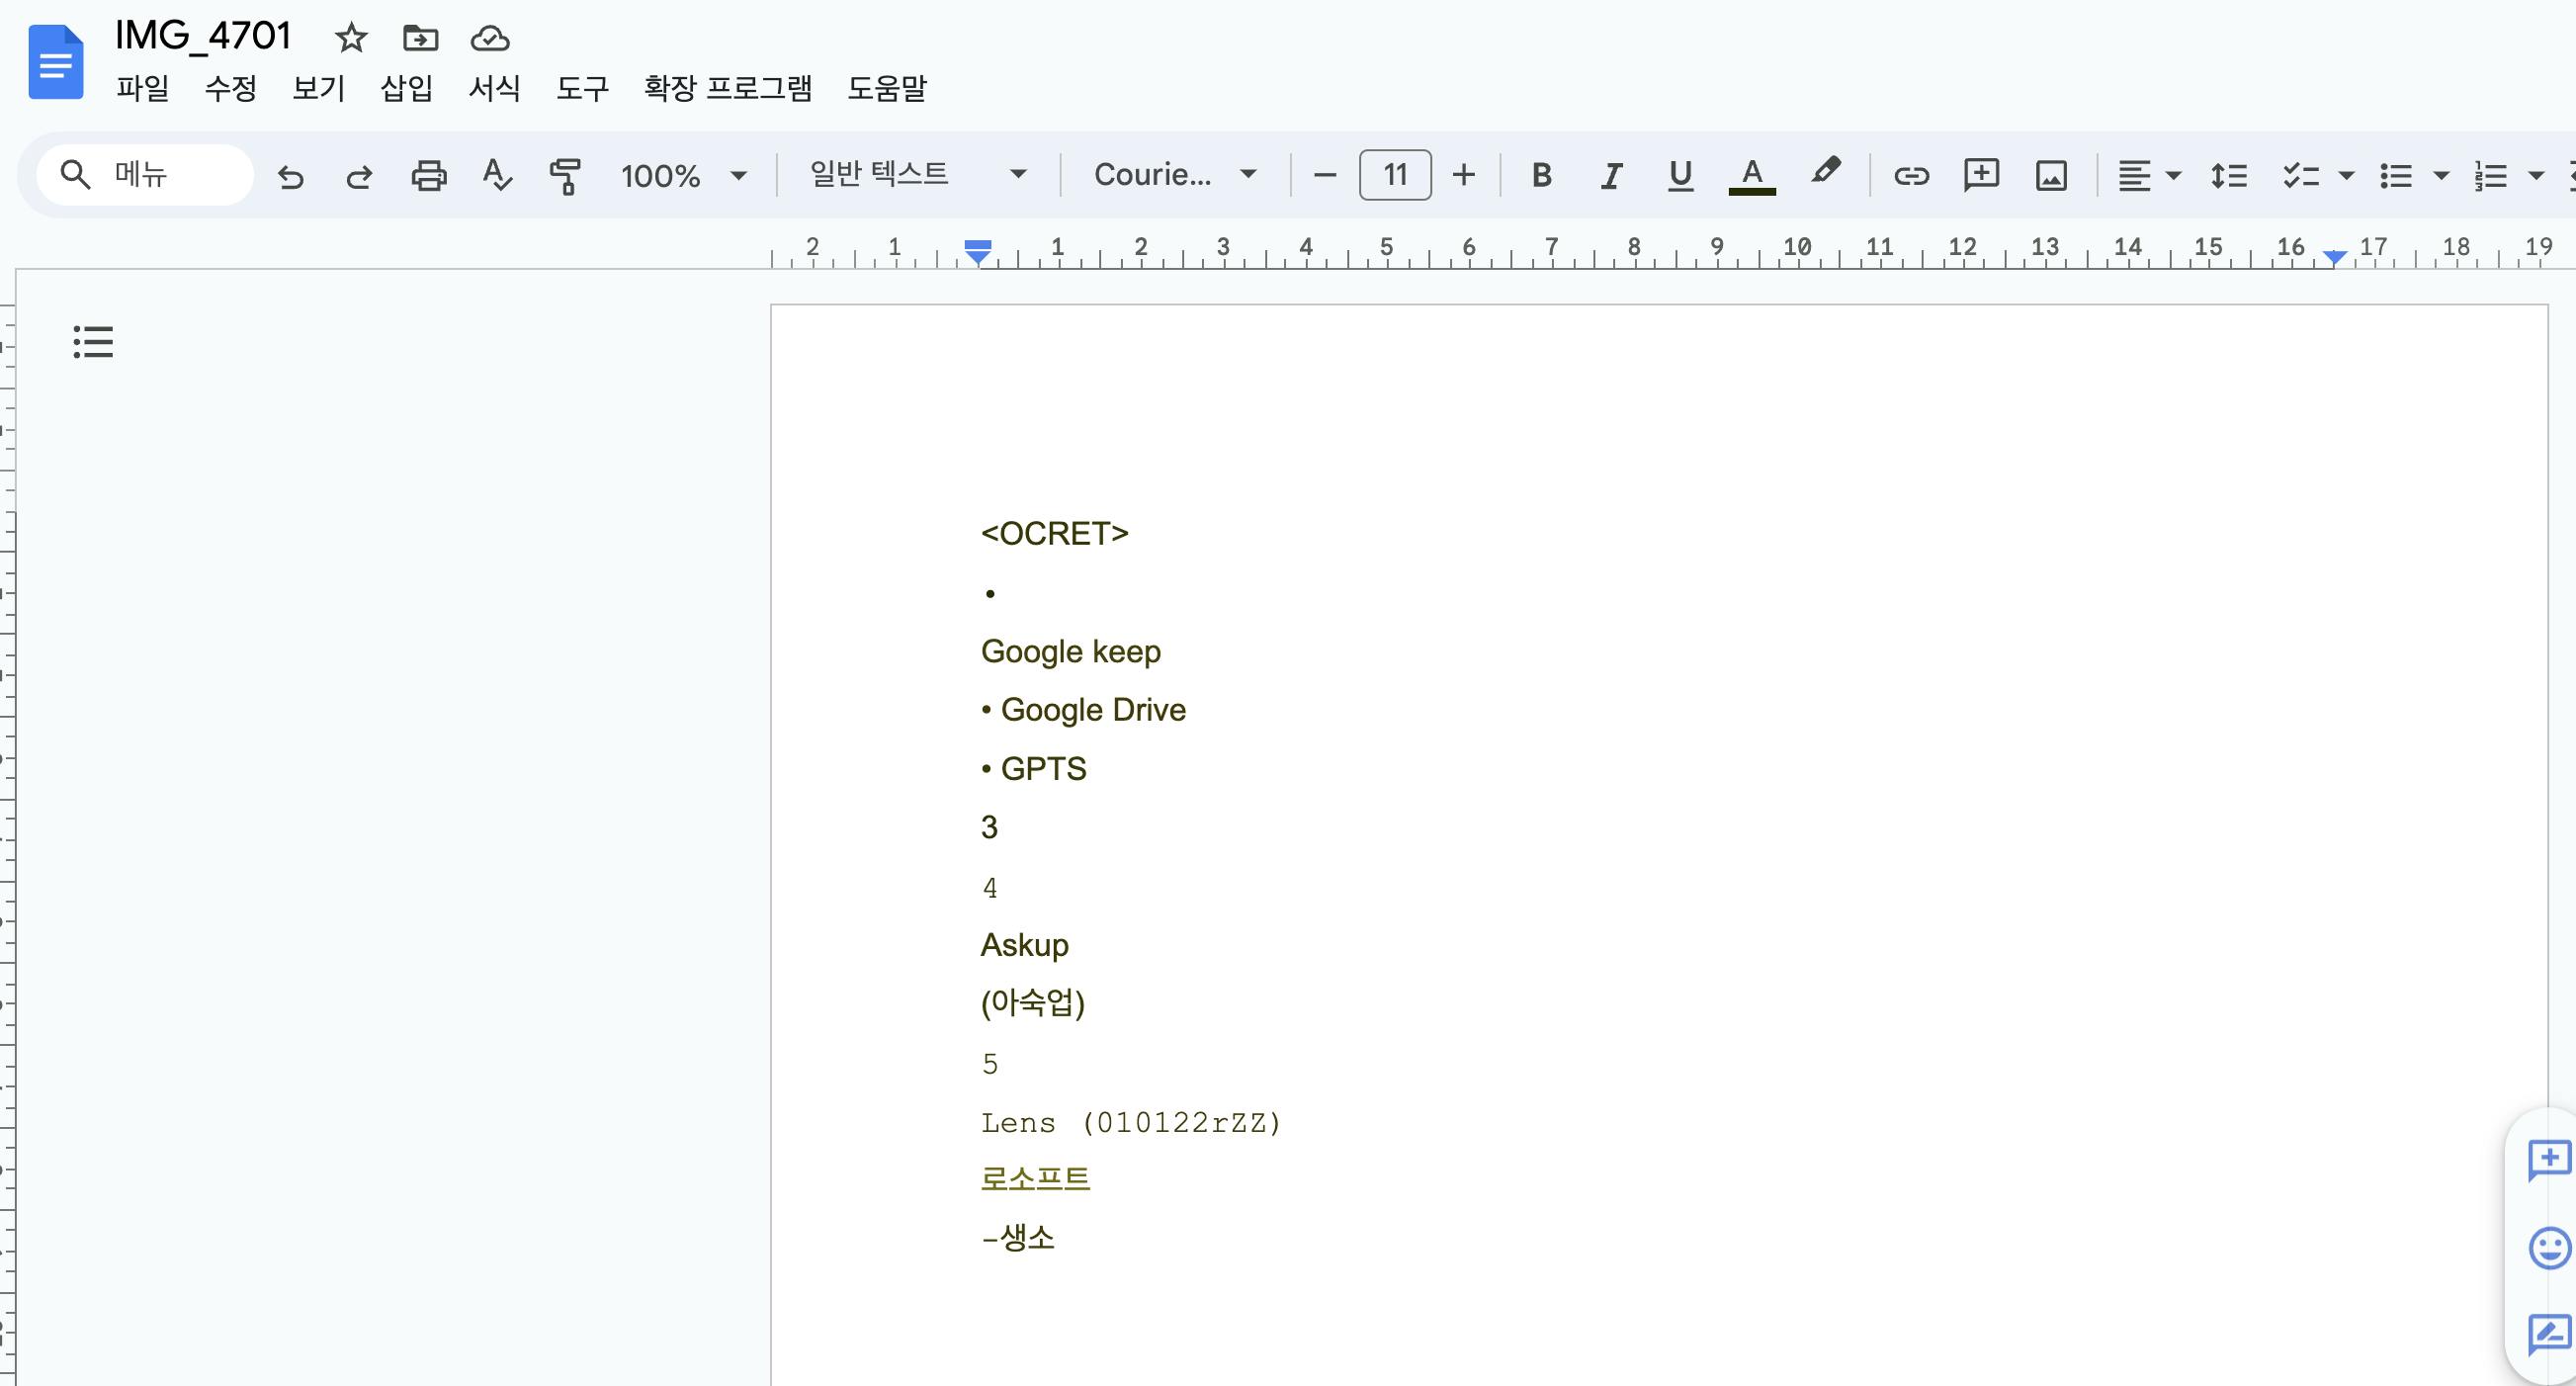Image resolution: width=2576 pixels, height=1386 pixels.
Task: Click the insert link icon
Action: 1910,176
